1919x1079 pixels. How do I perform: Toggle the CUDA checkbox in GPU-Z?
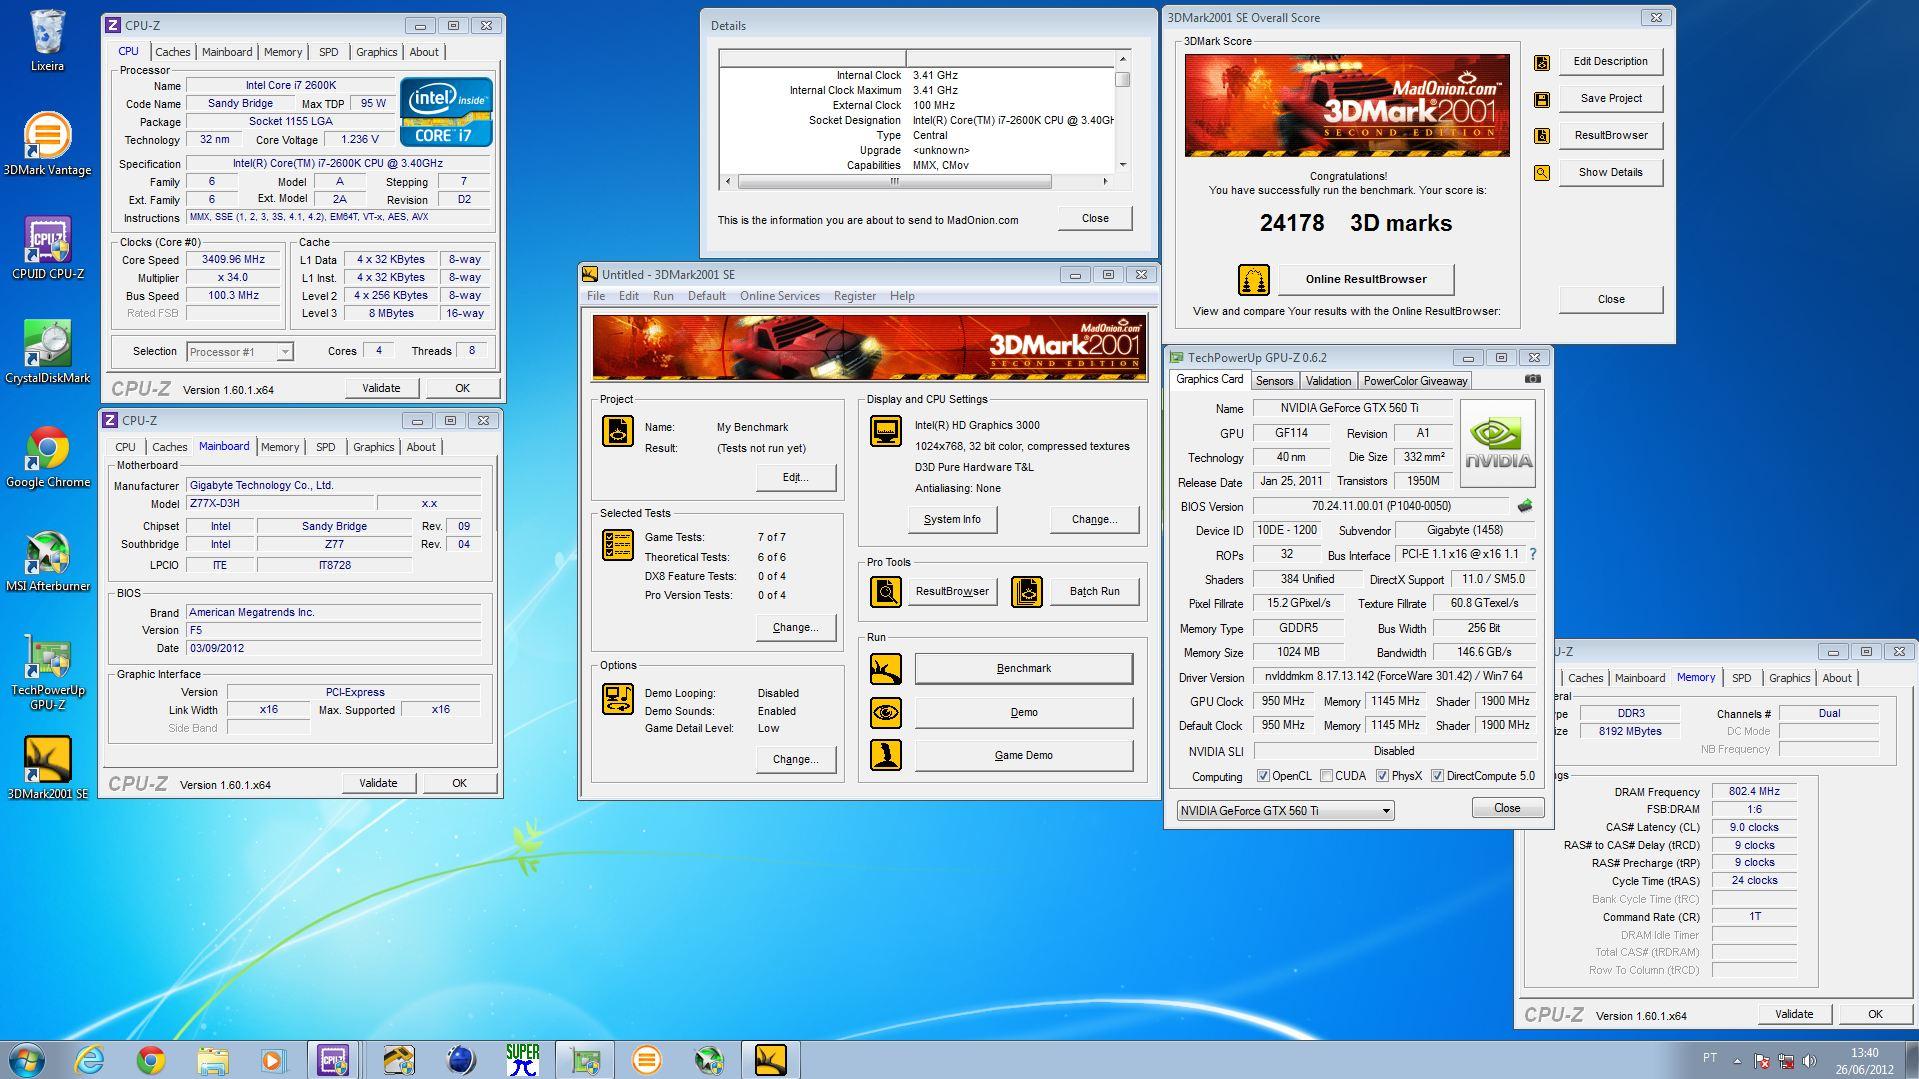(1326, 776)
